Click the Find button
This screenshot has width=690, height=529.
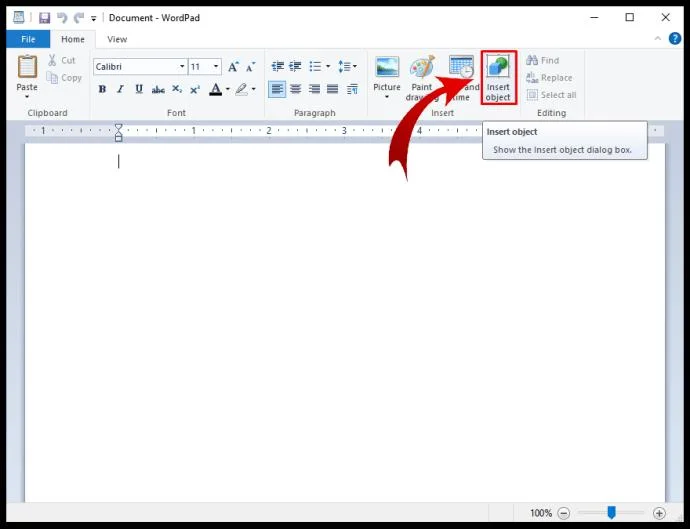(543, 60)
